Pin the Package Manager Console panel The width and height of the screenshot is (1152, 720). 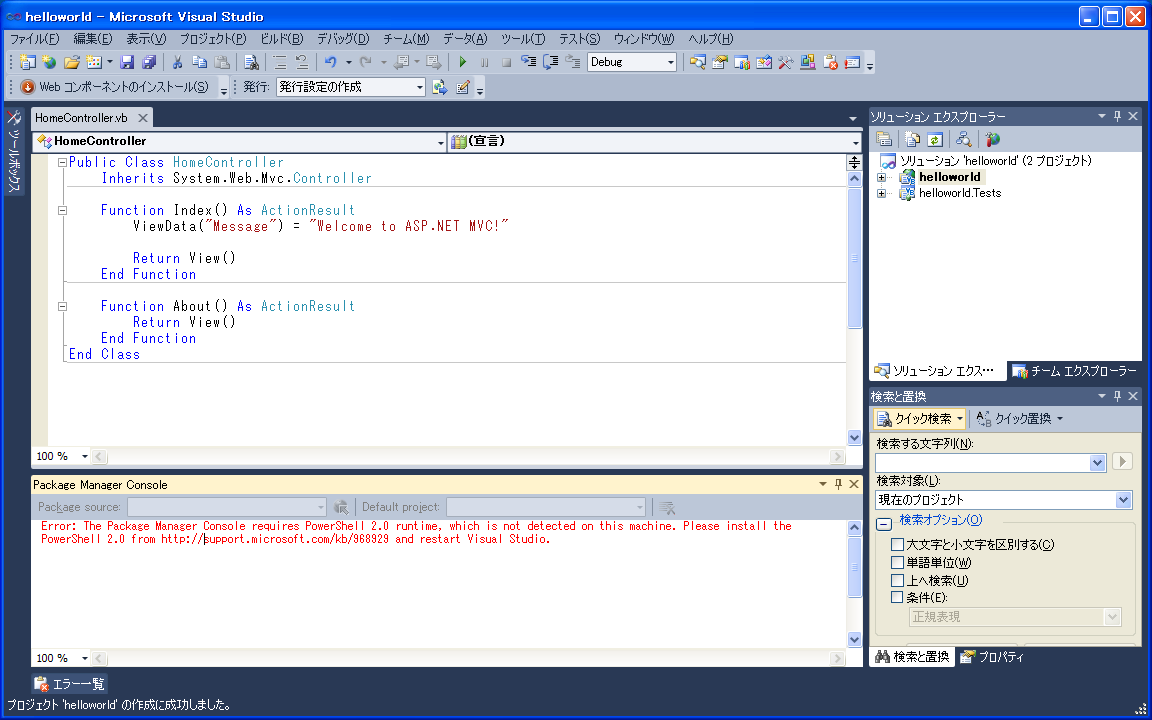pos(838,484)
